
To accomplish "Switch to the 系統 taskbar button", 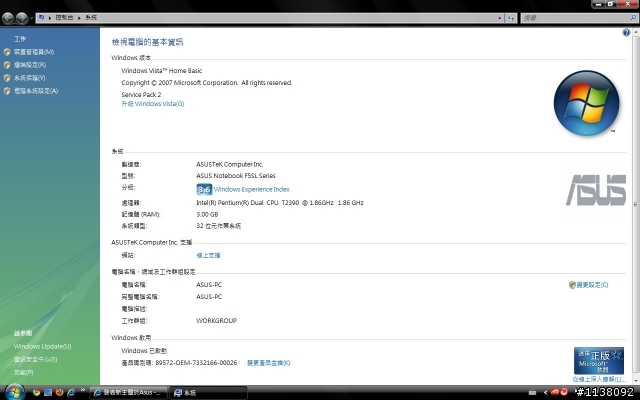I will click(x=208, y=393).
